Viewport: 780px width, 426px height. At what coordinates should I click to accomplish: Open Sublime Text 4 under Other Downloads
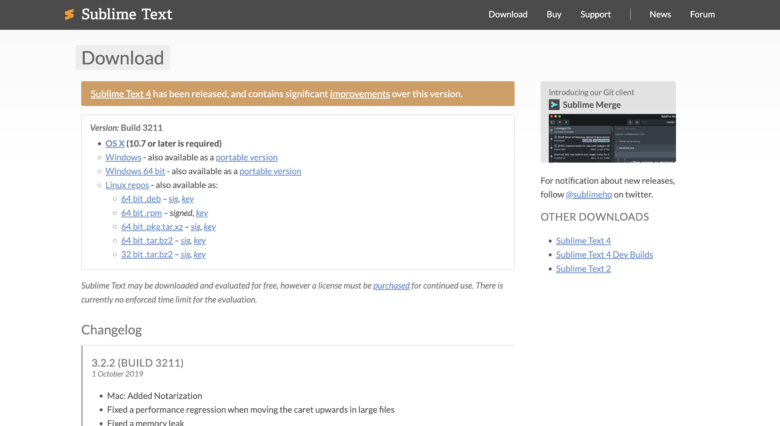[583, 241]
